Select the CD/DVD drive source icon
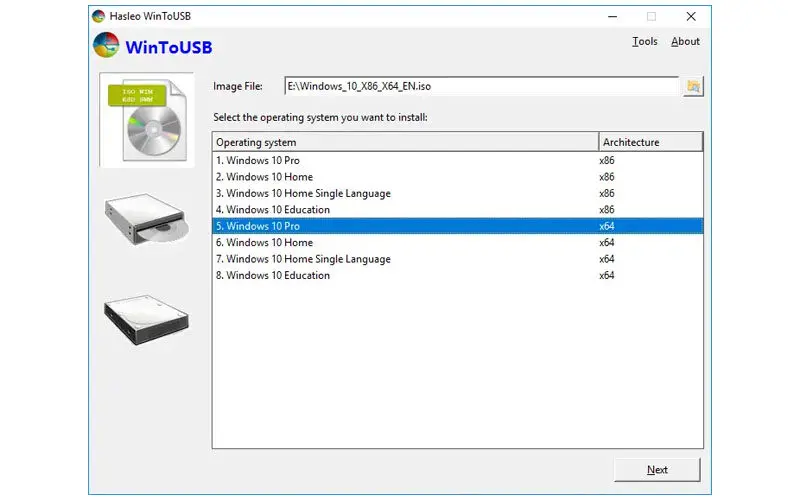The height and width of the screenshot is (500, 800). [x=147, y=219]
